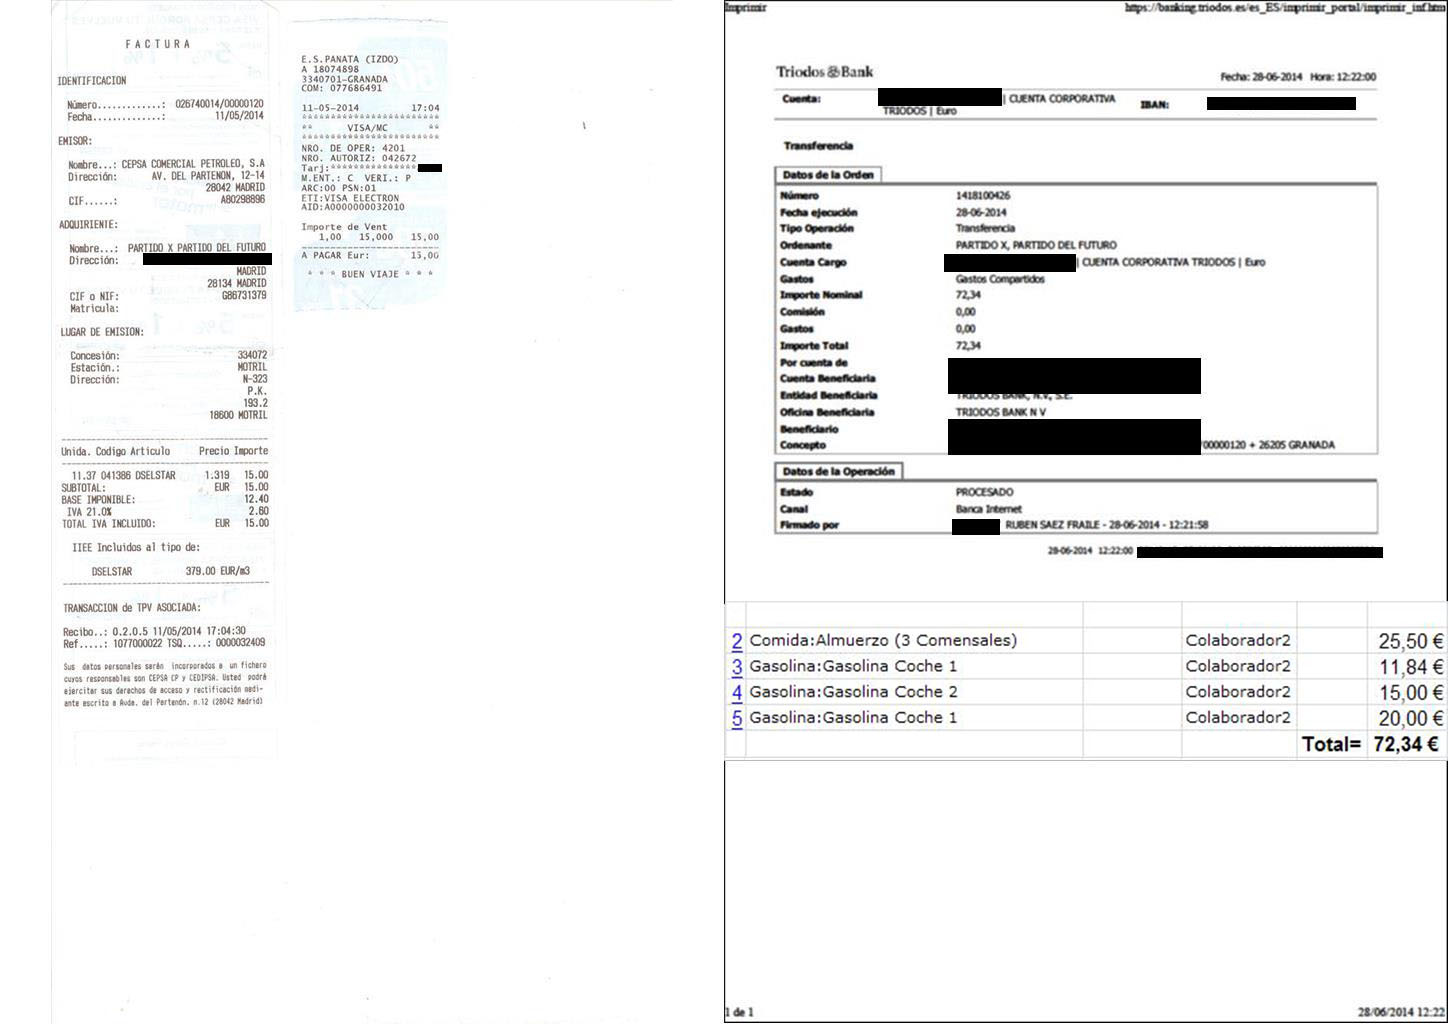Select invoice number 026740014/00000120
This screenshot has width=1448, height=1024.
point(219,104)
